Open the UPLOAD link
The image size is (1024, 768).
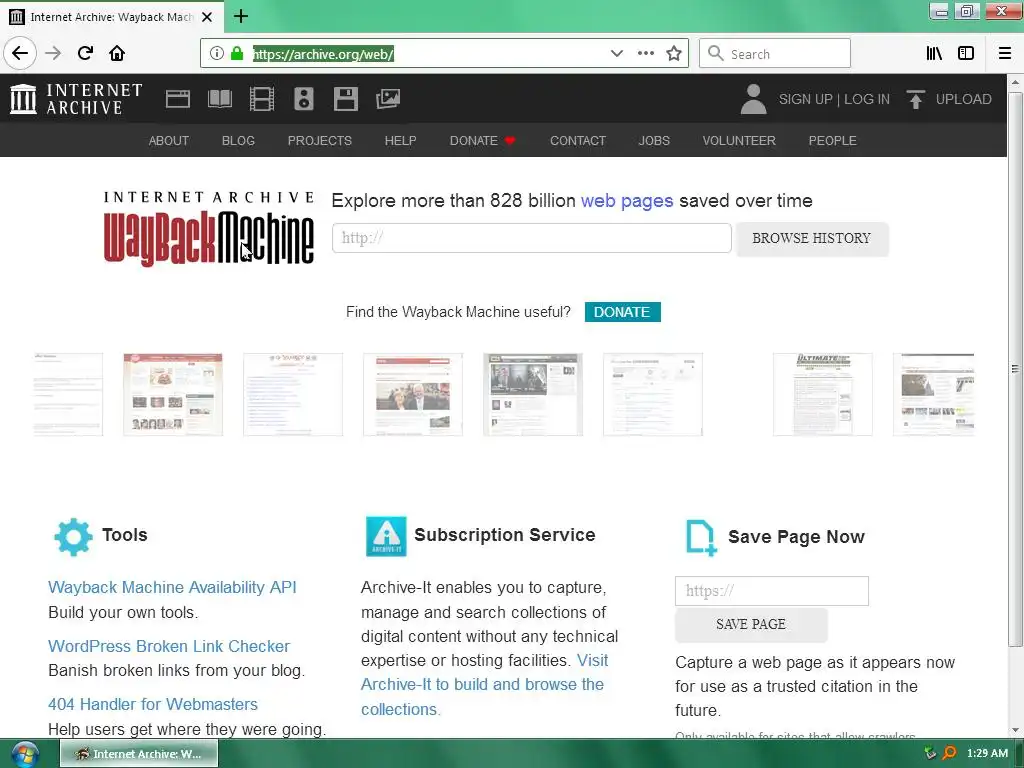click(963, 99)
